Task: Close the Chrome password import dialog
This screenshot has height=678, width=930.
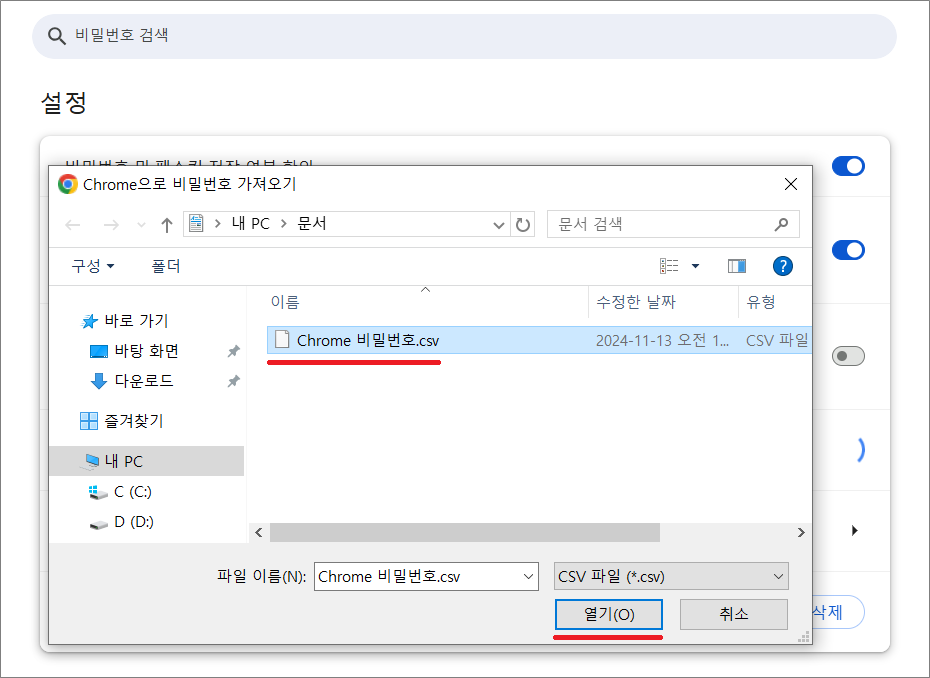Action: 791,184
